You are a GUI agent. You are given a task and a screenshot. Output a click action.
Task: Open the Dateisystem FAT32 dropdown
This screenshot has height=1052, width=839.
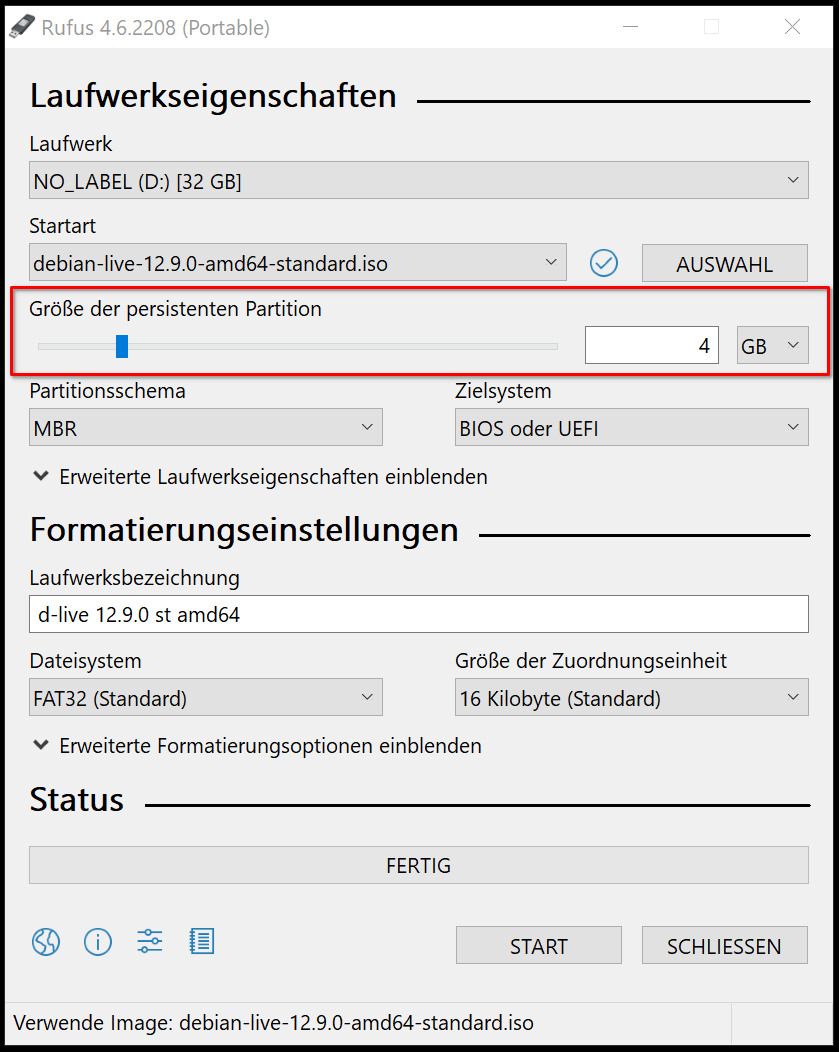coord(206,698)
